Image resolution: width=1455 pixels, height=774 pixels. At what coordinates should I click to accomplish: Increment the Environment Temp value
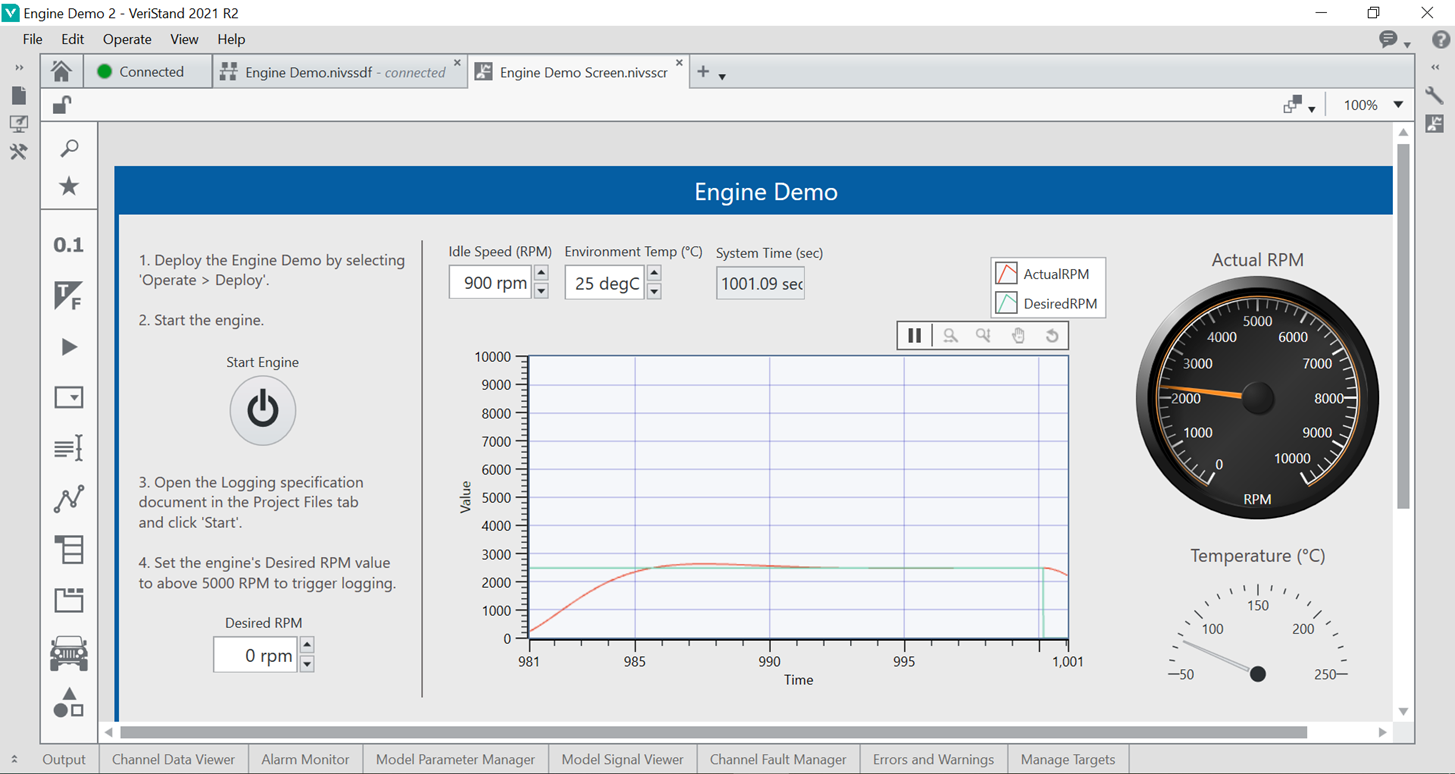[x=654, y=273]
